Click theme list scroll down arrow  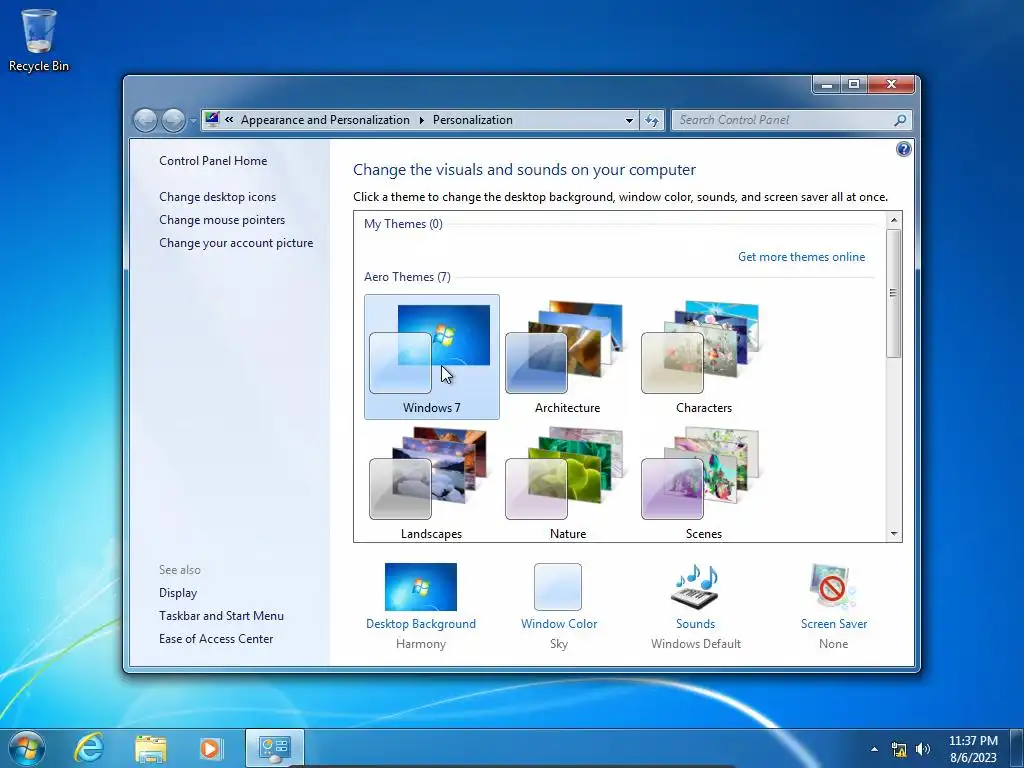(894, 534)
